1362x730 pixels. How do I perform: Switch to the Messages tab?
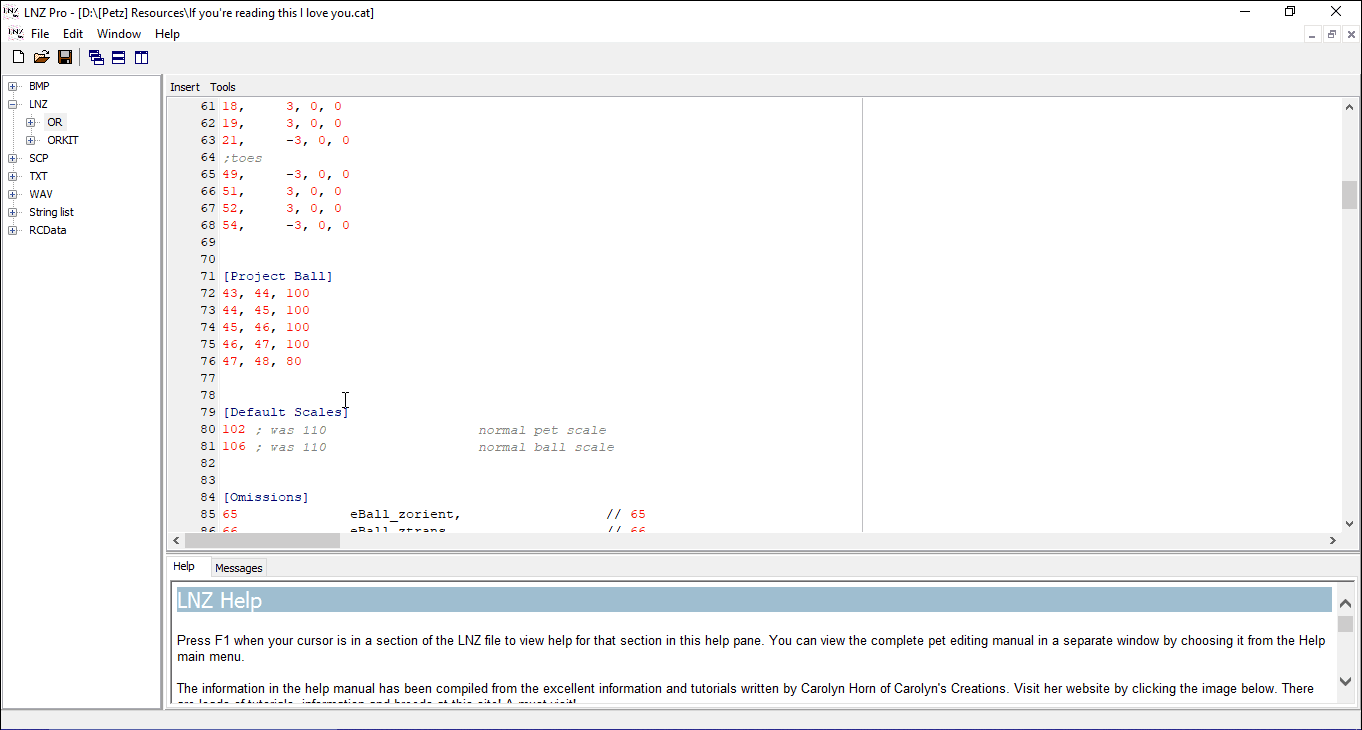coord(239,568)
